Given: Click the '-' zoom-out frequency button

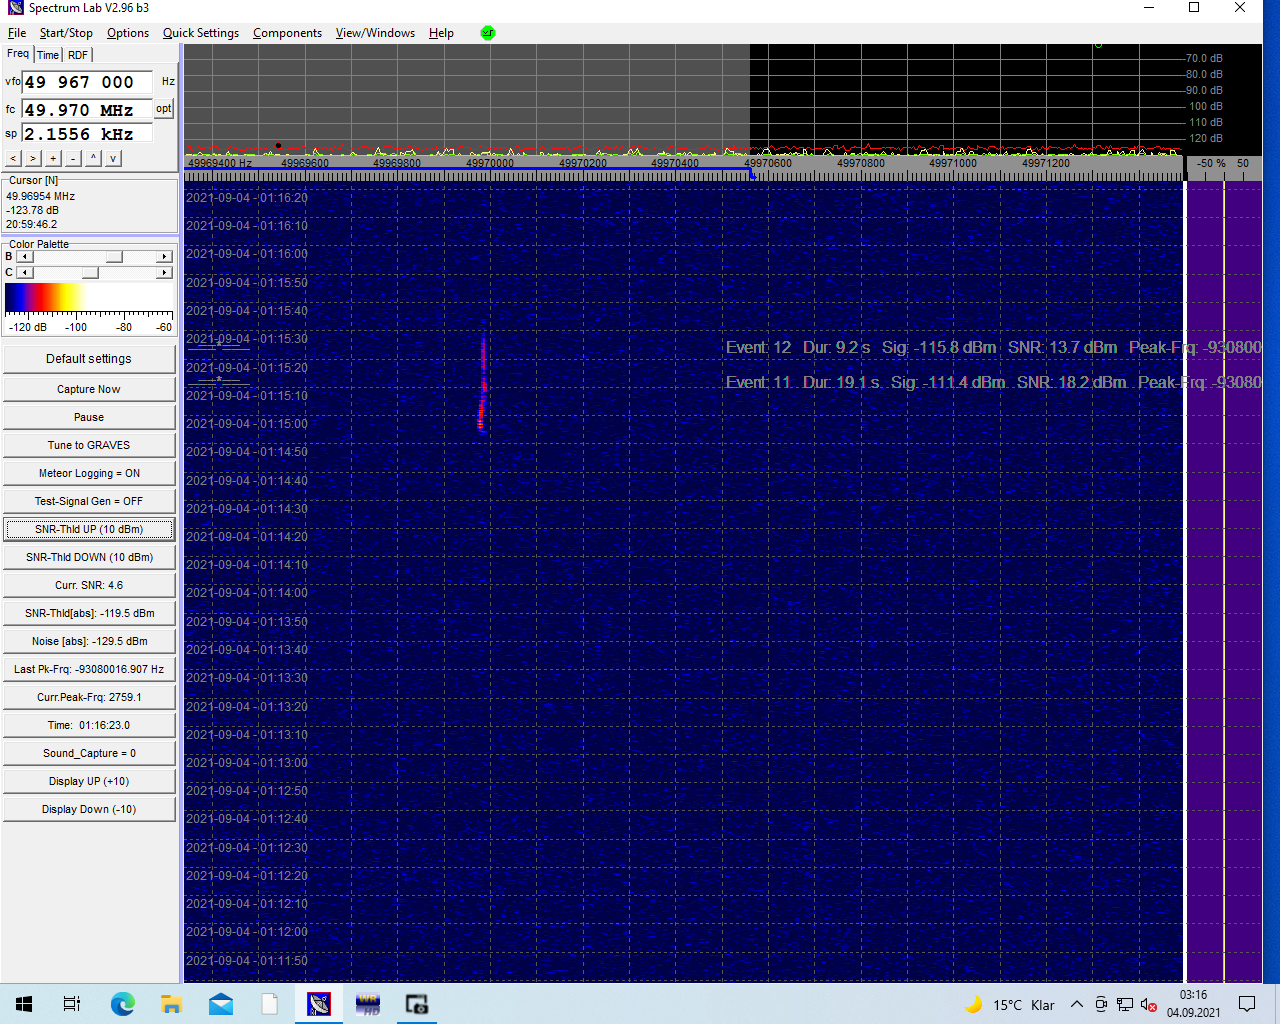Looking at the screenshot, I should click(x=73, y=158).
